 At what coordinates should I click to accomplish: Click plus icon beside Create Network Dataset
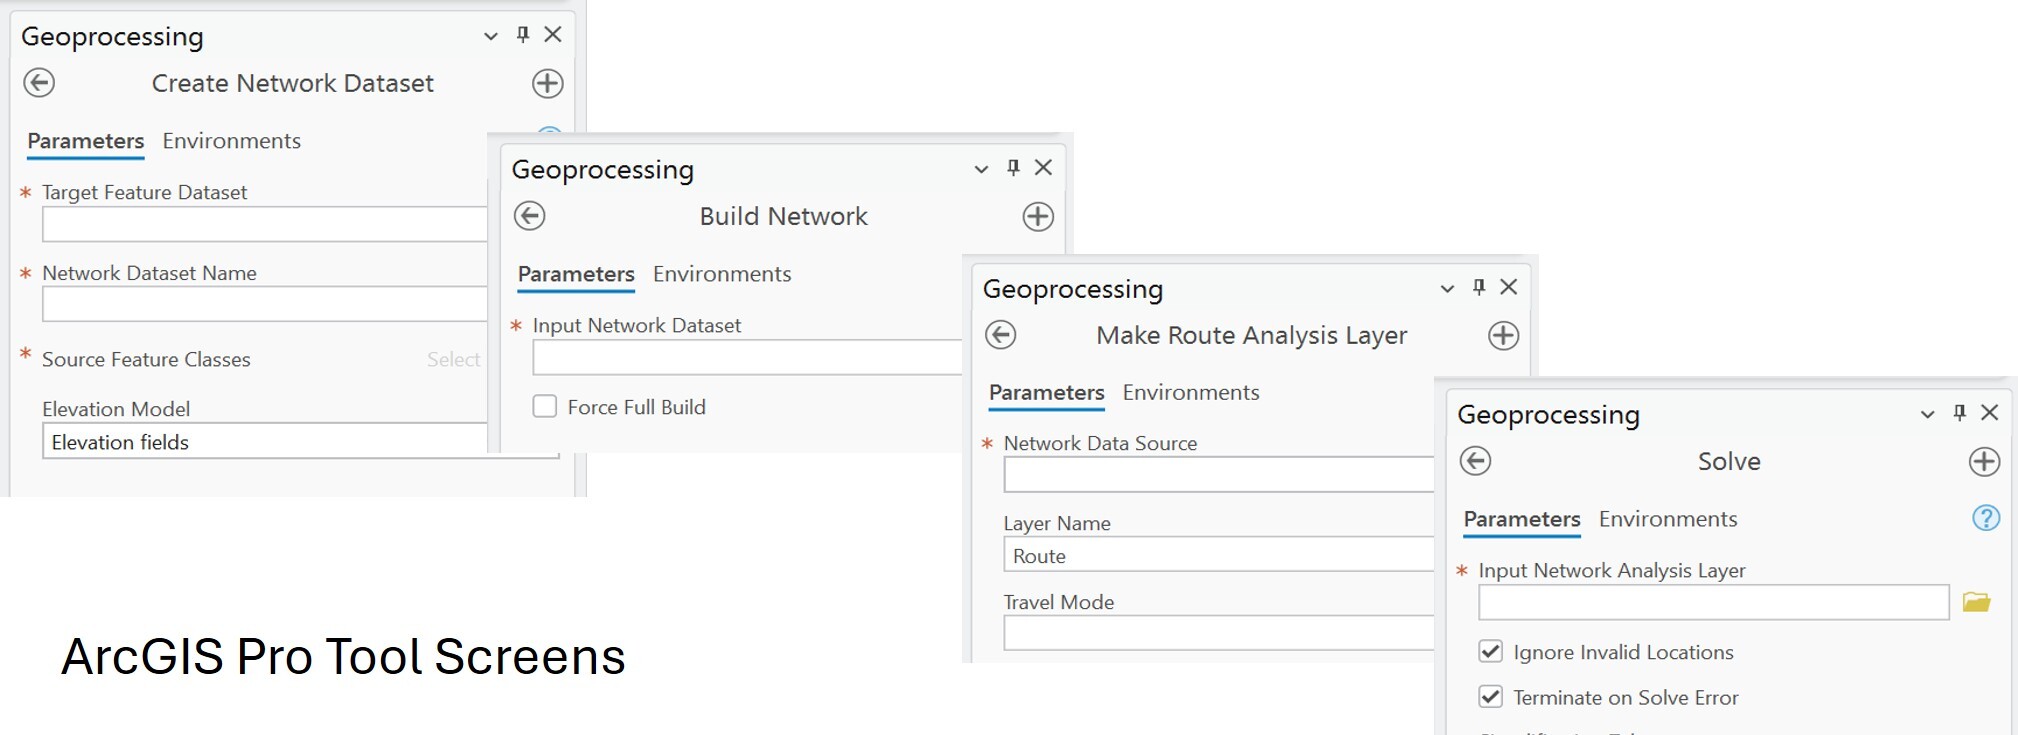point(547,83)
